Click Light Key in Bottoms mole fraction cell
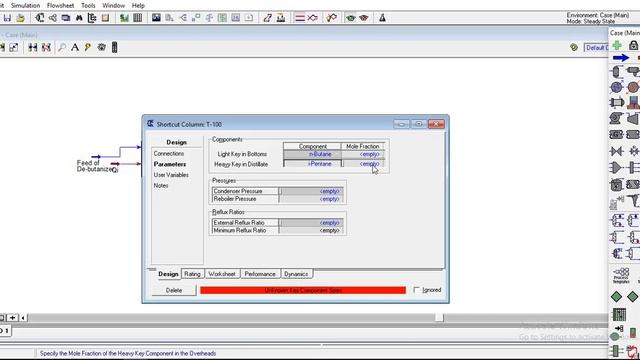Image resolution: width=640 pixels, height=360 pixels. pyautogui.click(x=363, y=154)
